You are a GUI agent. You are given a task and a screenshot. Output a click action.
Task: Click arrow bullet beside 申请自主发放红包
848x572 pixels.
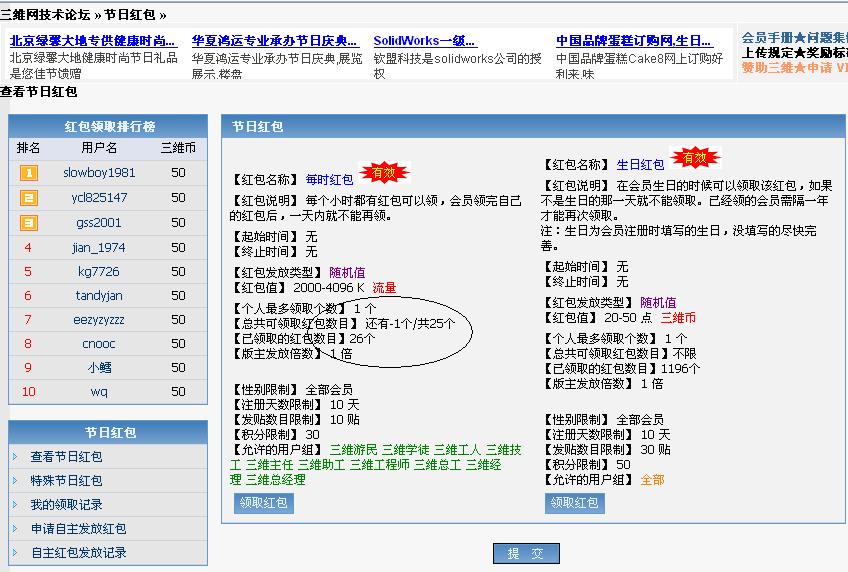click(15, 529)
